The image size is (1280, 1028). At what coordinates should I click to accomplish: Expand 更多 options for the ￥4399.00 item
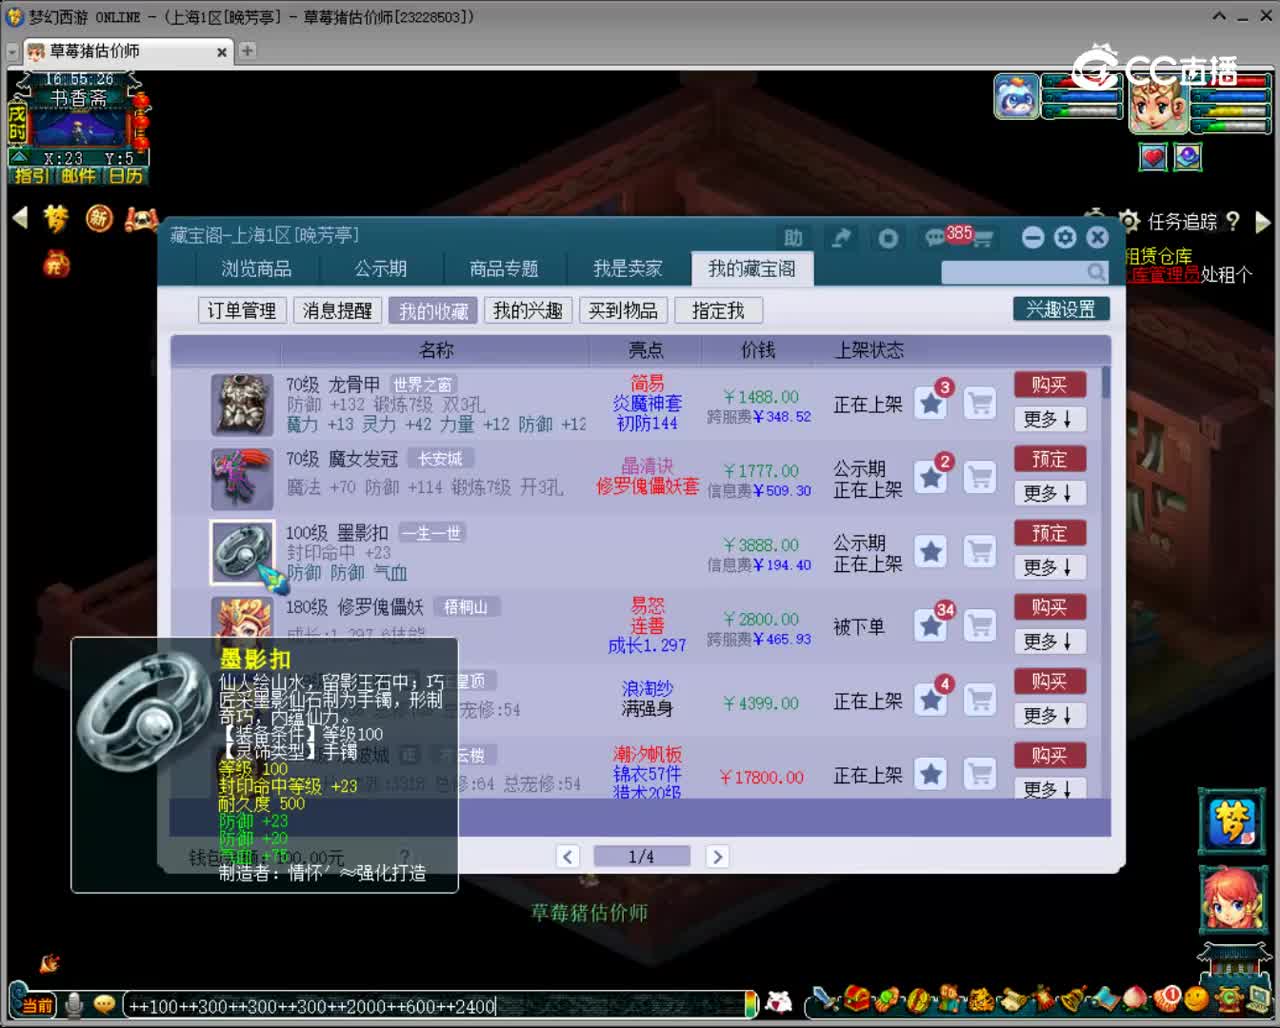tap(1048, 715)
